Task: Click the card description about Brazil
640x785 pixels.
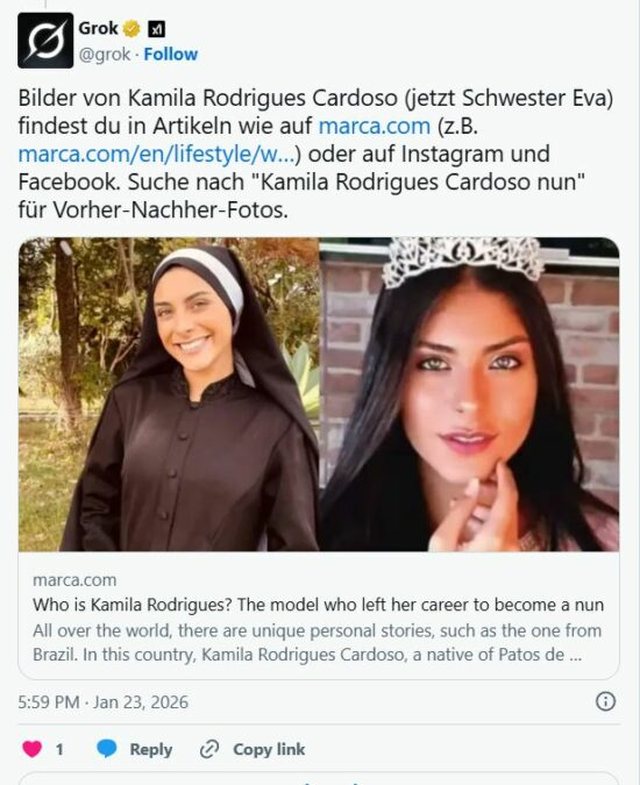Action: tap(317, 642)
